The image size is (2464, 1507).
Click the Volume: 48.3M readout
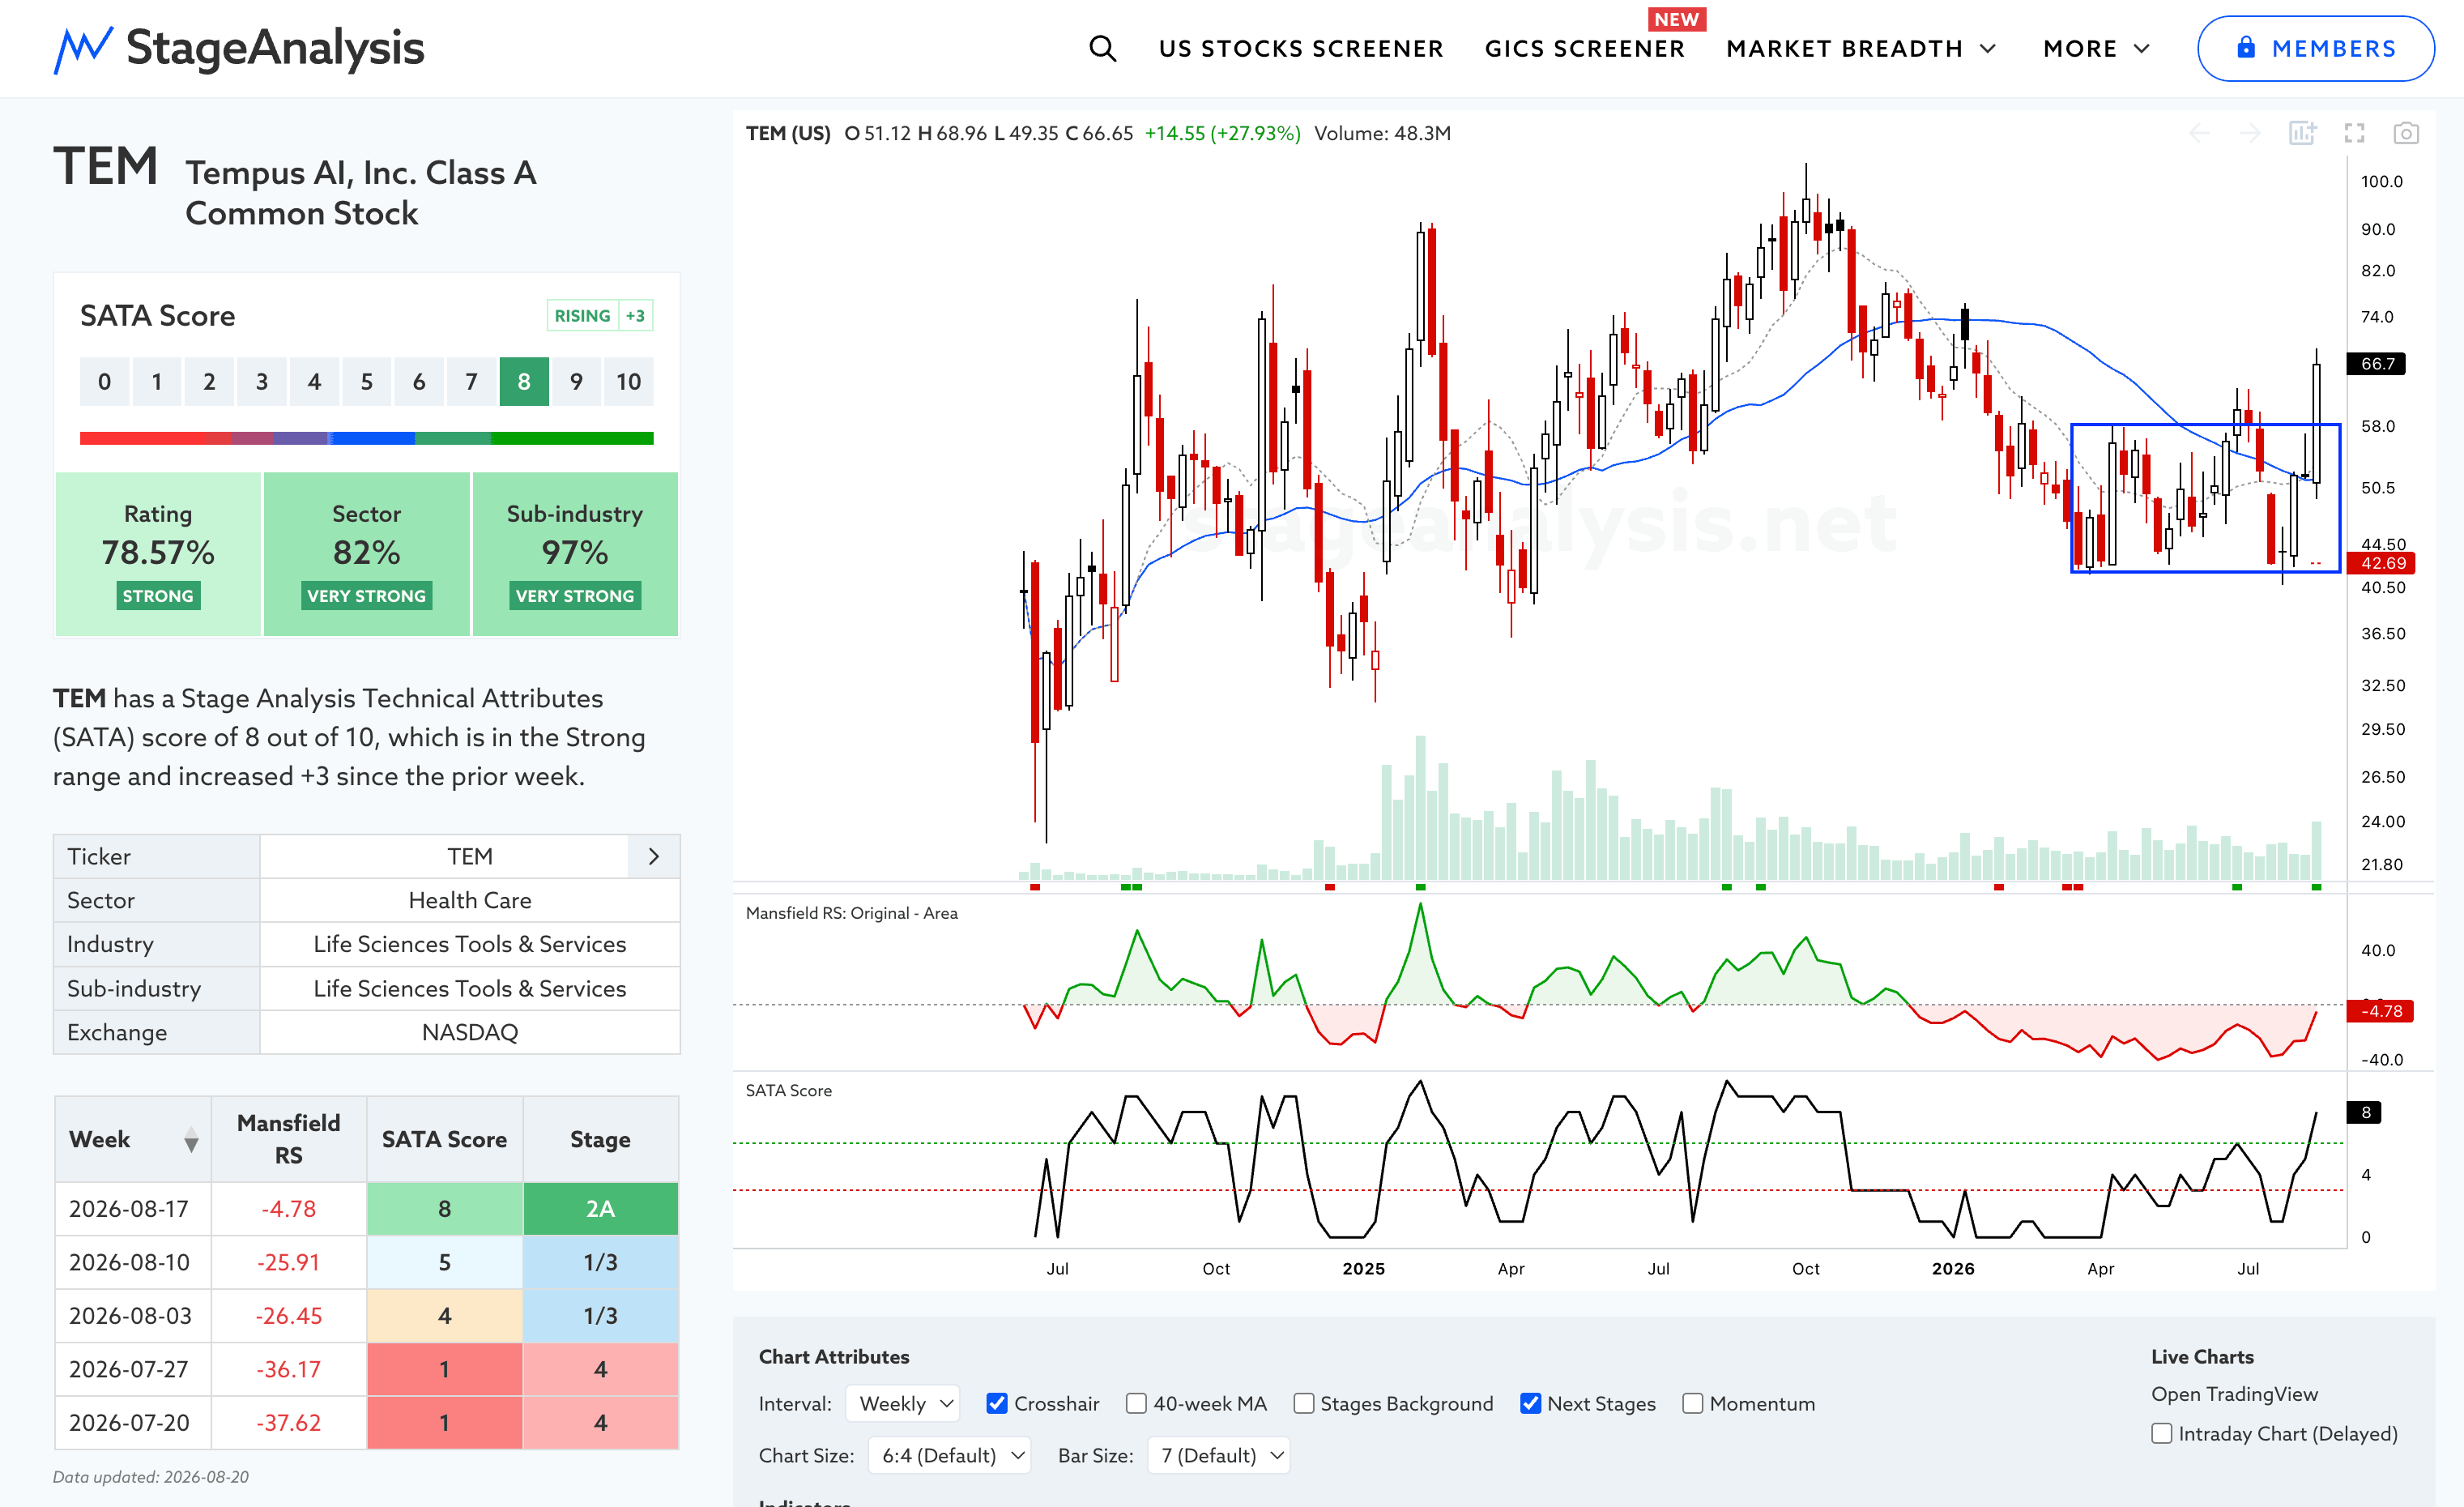[1382, 134]
